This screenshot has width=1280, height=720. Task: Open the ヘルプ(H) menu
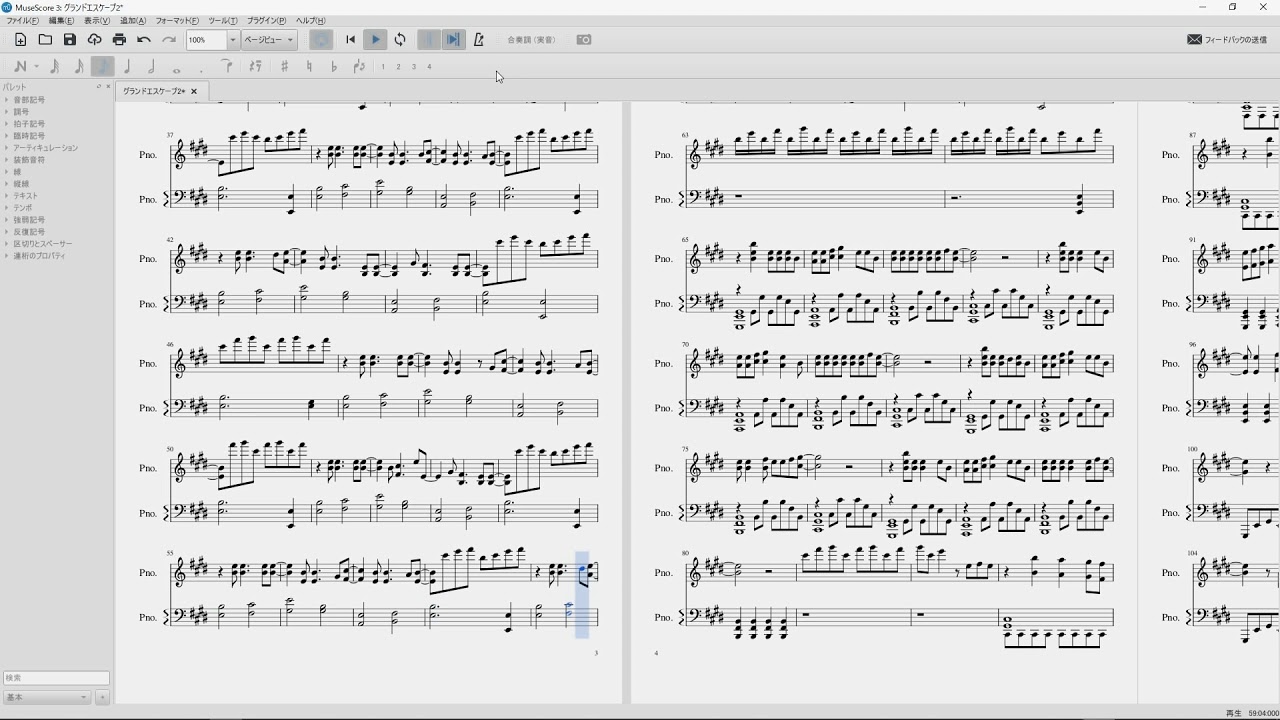[x=310, y=21]
